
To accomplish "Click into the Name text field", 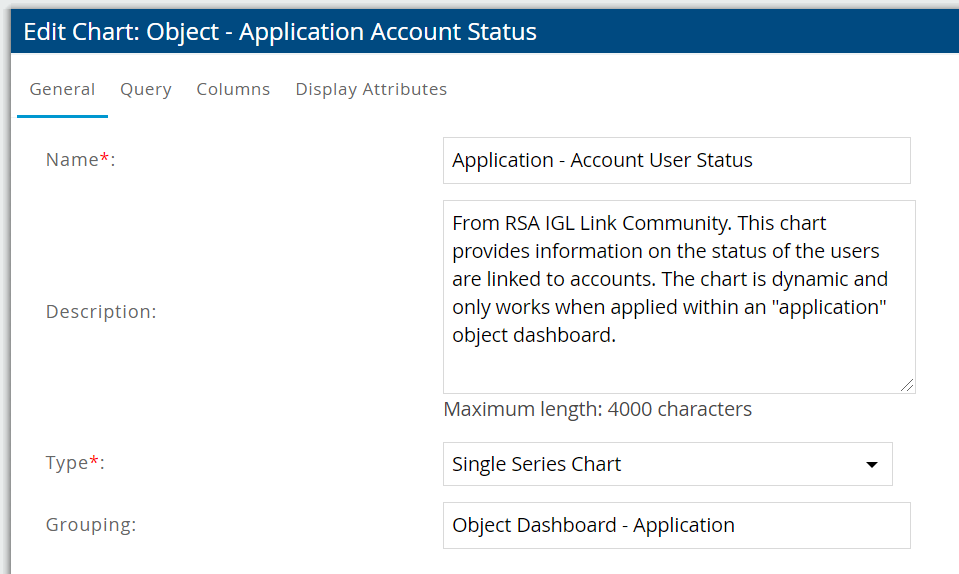I will click(x=676, y=160).
